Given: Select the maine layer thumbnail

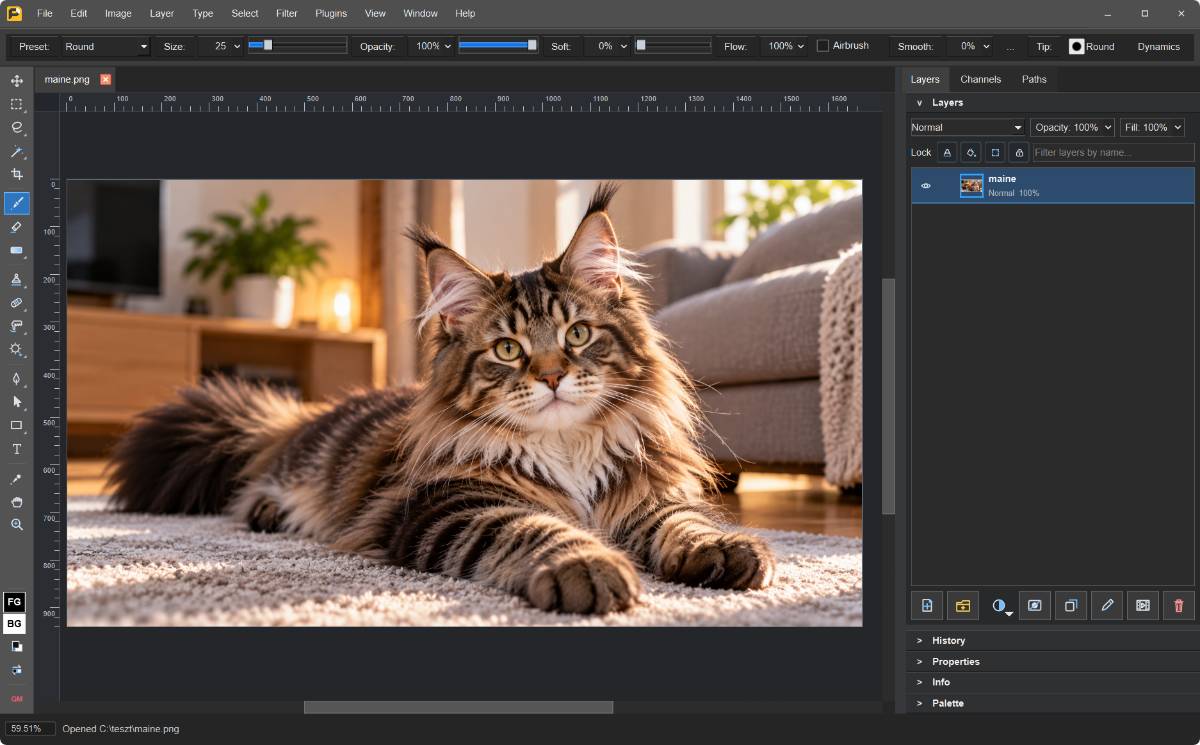Looking at the screenshot, I should pos(971,185).
